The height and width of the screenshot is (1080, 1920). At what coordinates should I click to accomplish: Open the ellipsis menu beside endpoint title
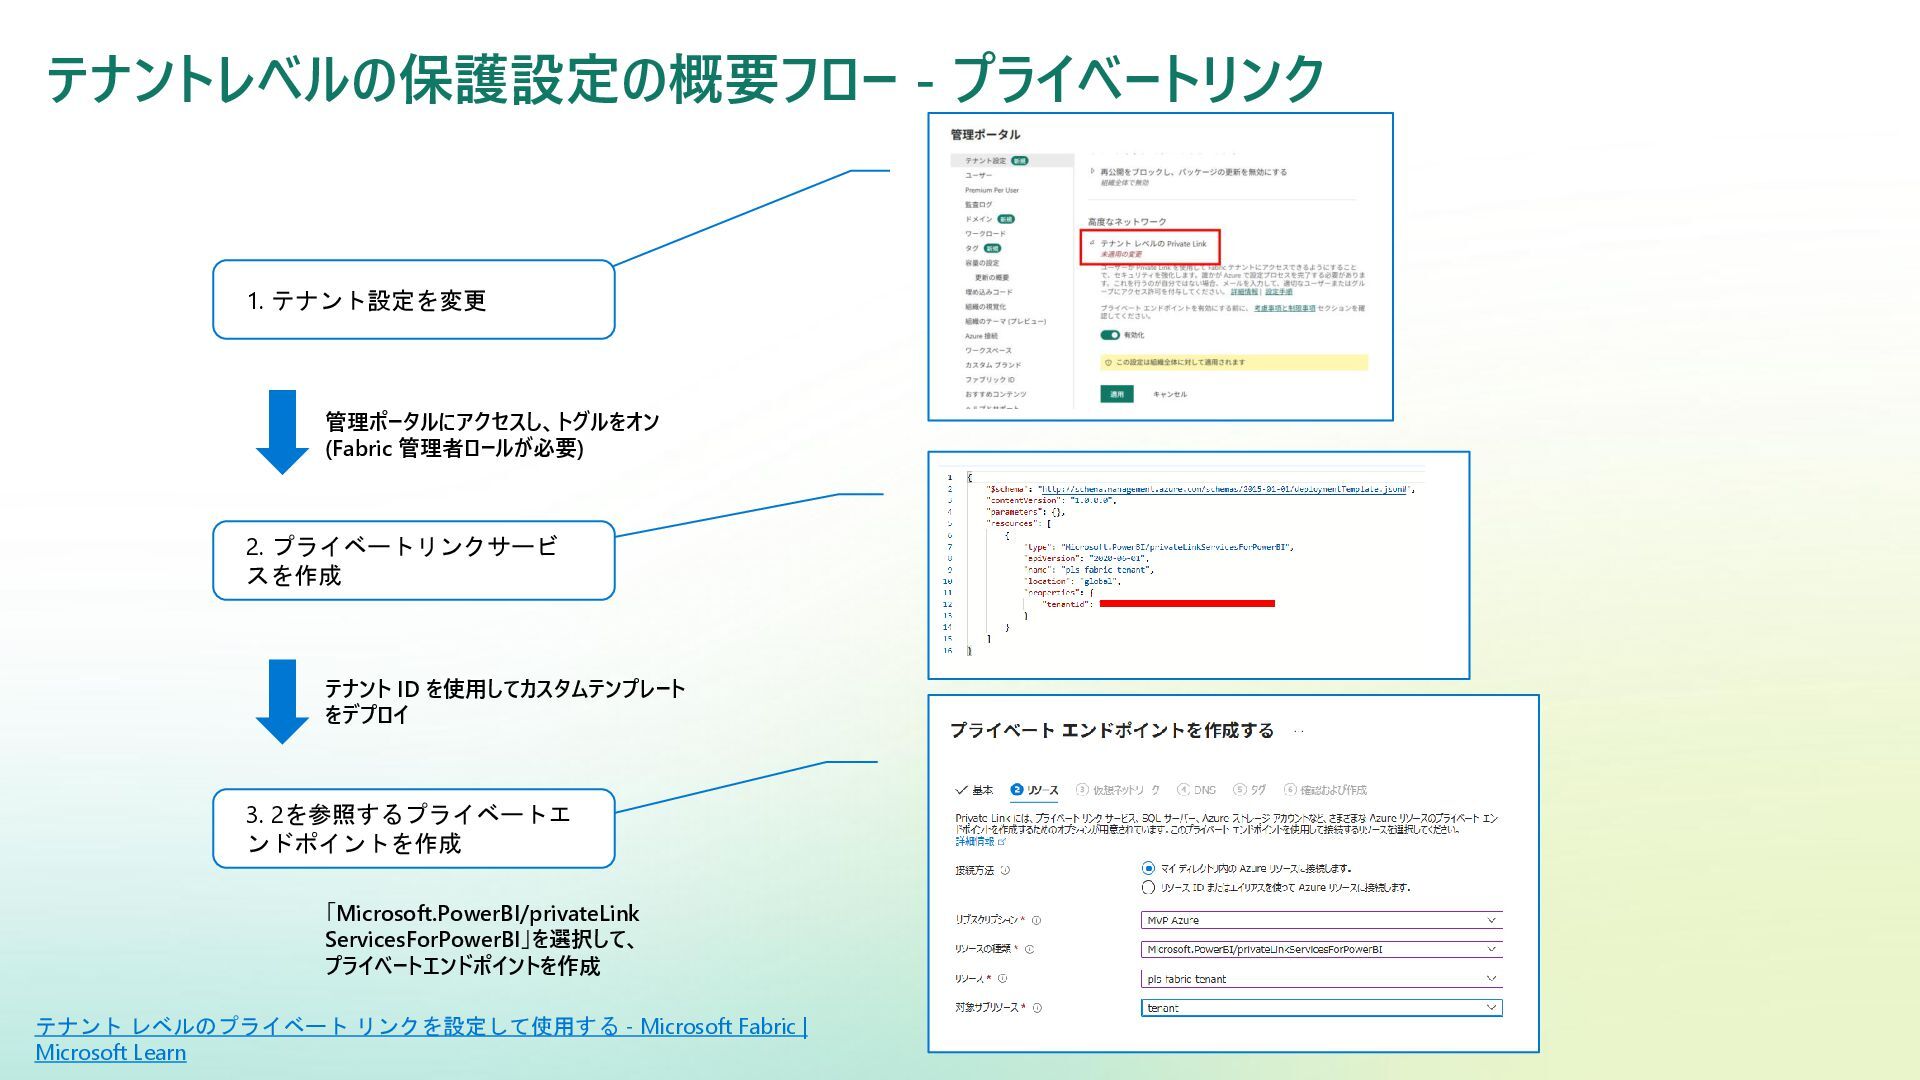[x=1299, y=731]
